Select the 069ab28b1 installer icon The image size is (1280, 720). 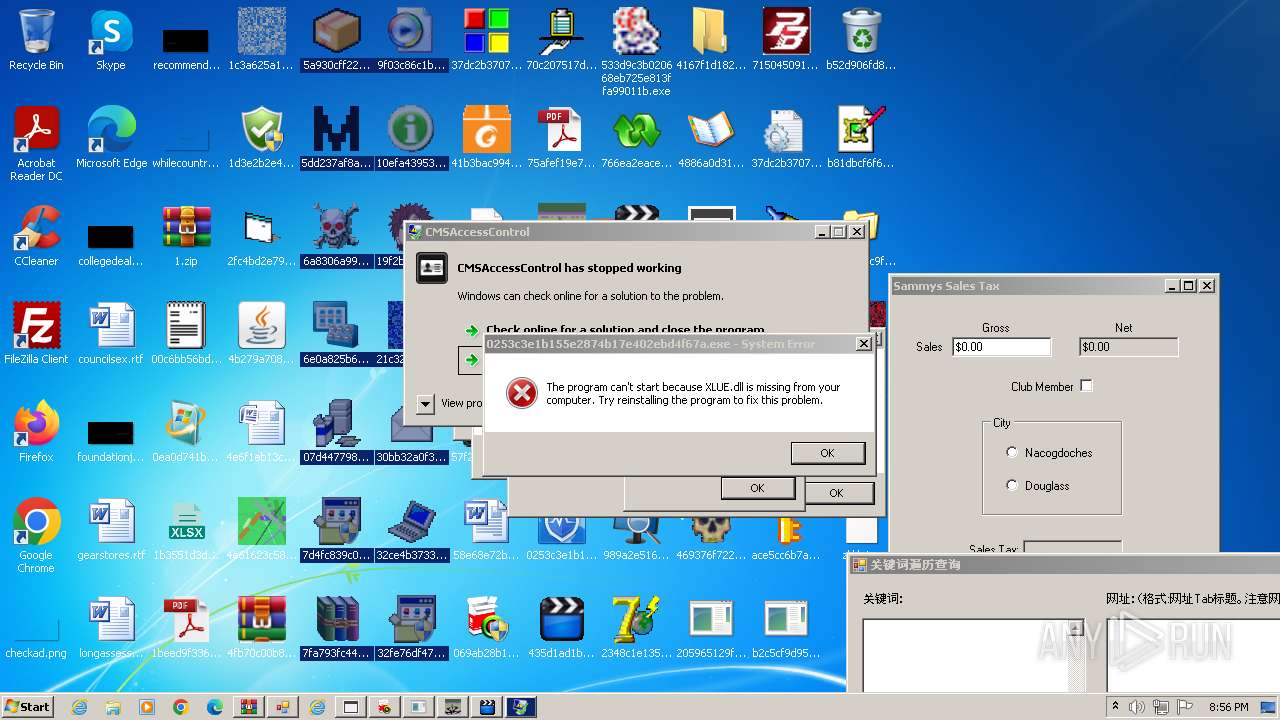coord(487,628)
